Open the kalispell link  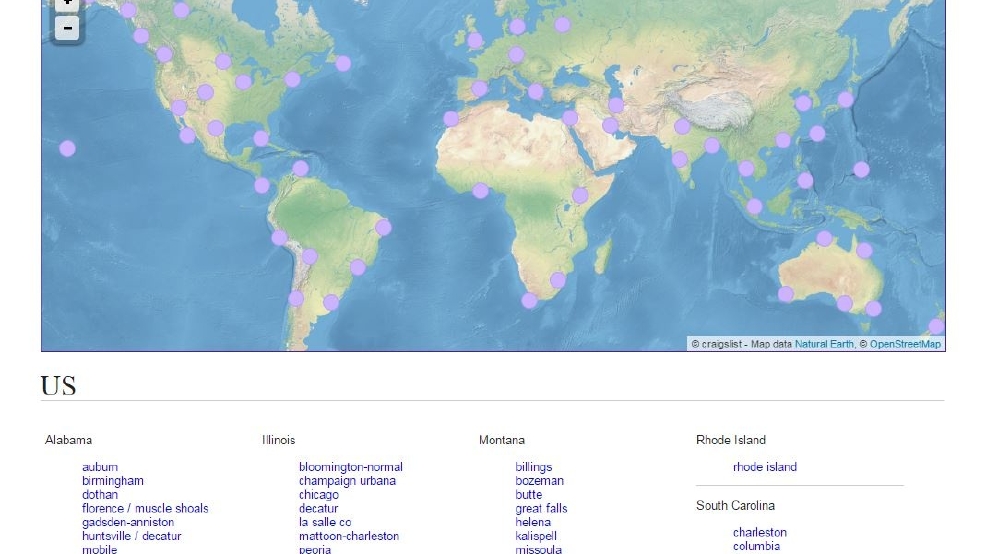tap(536, 536)
